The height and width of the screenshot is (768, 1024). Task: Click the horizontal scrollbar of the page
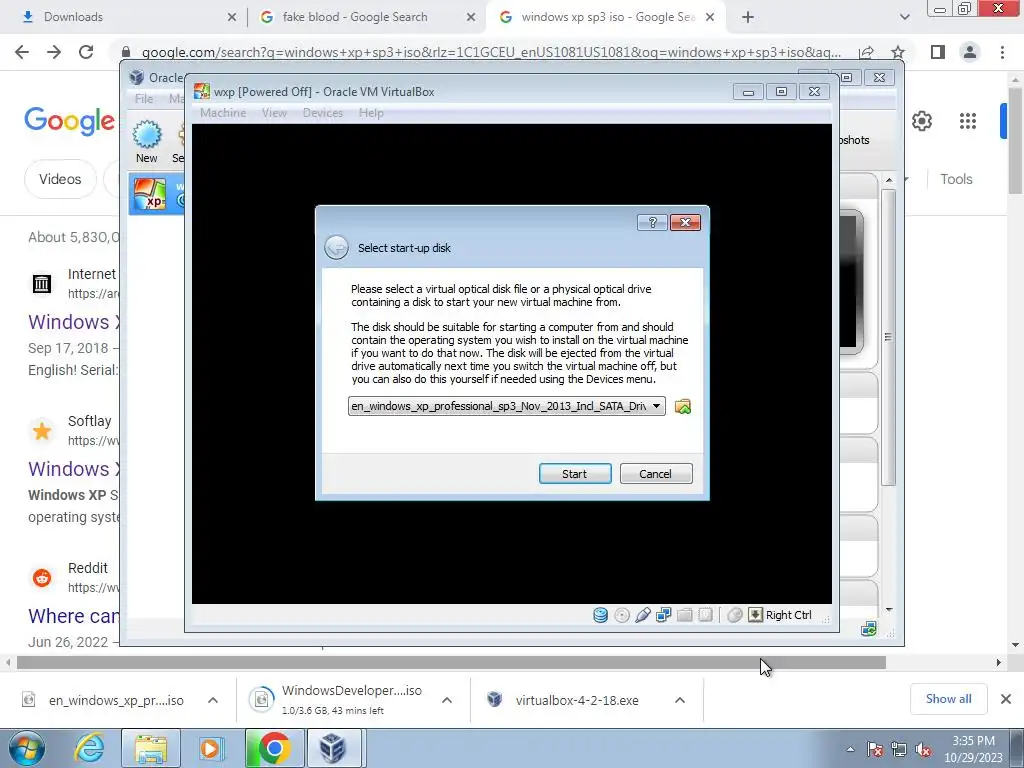(451, 662)
